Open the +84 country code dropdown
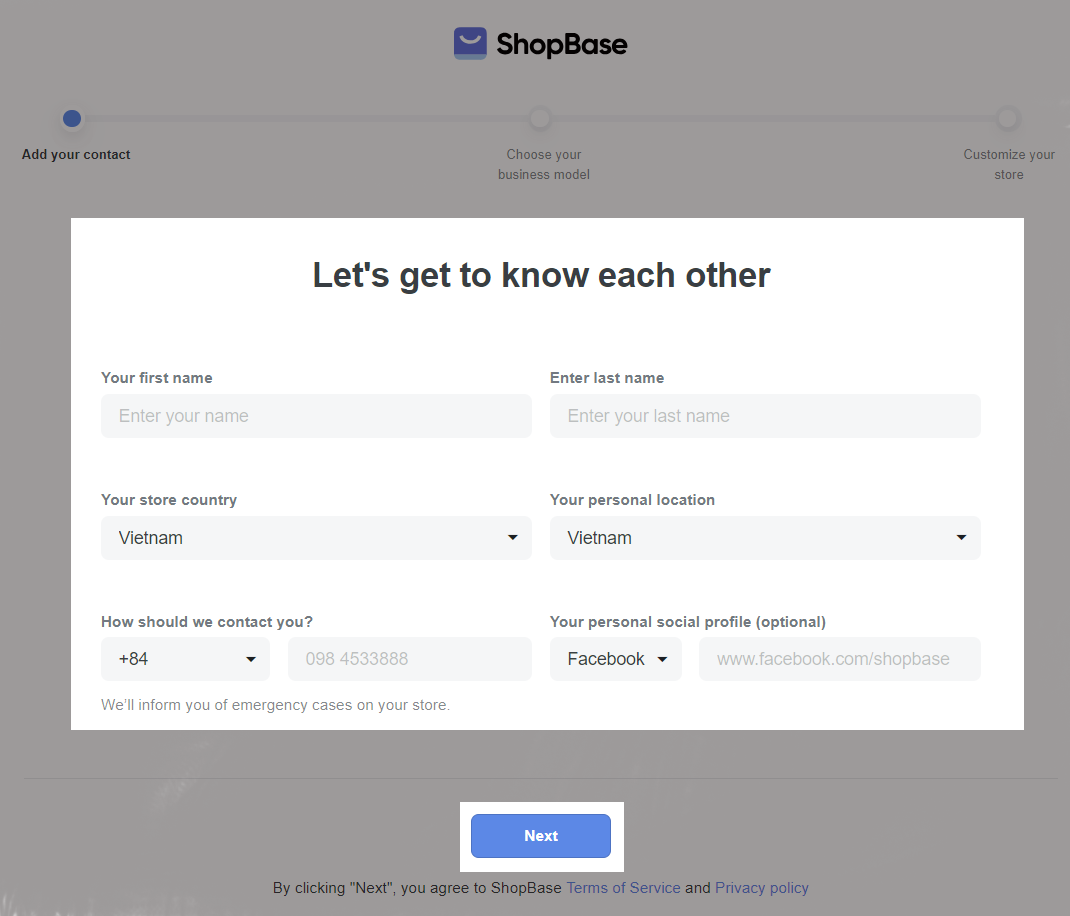 point(185,659)
